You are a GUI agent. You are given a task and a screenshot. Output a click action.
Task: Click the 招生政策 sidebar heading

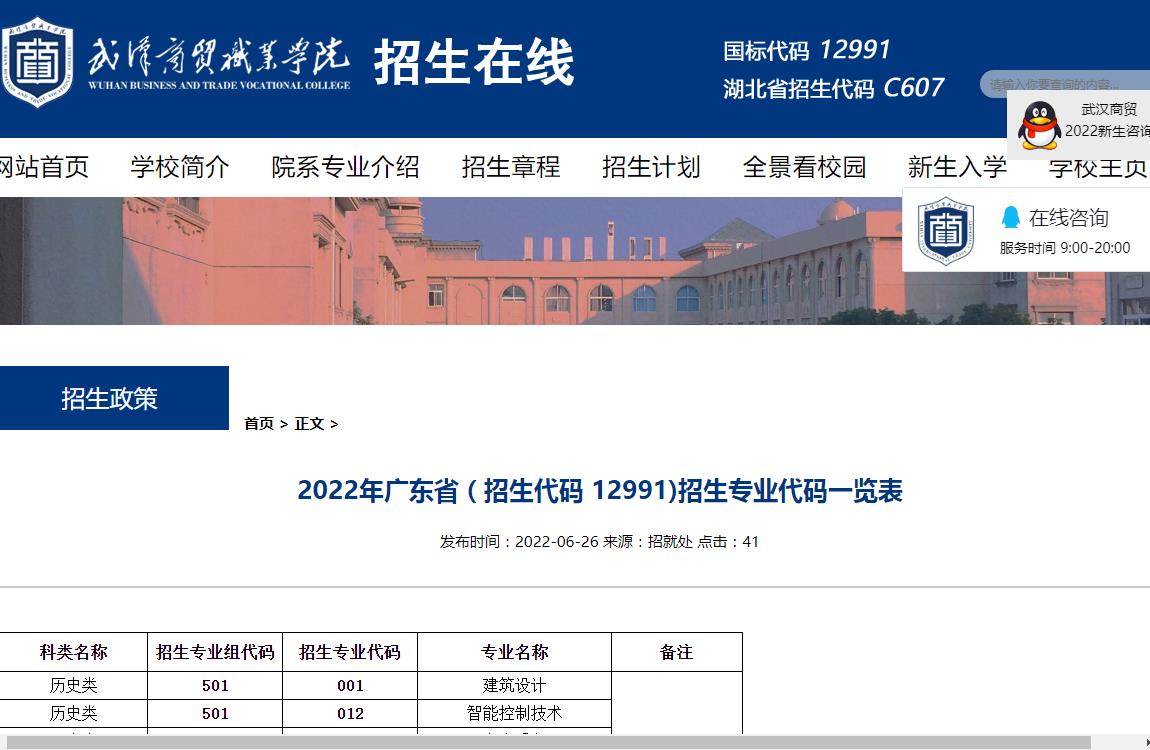pos(110,398)
